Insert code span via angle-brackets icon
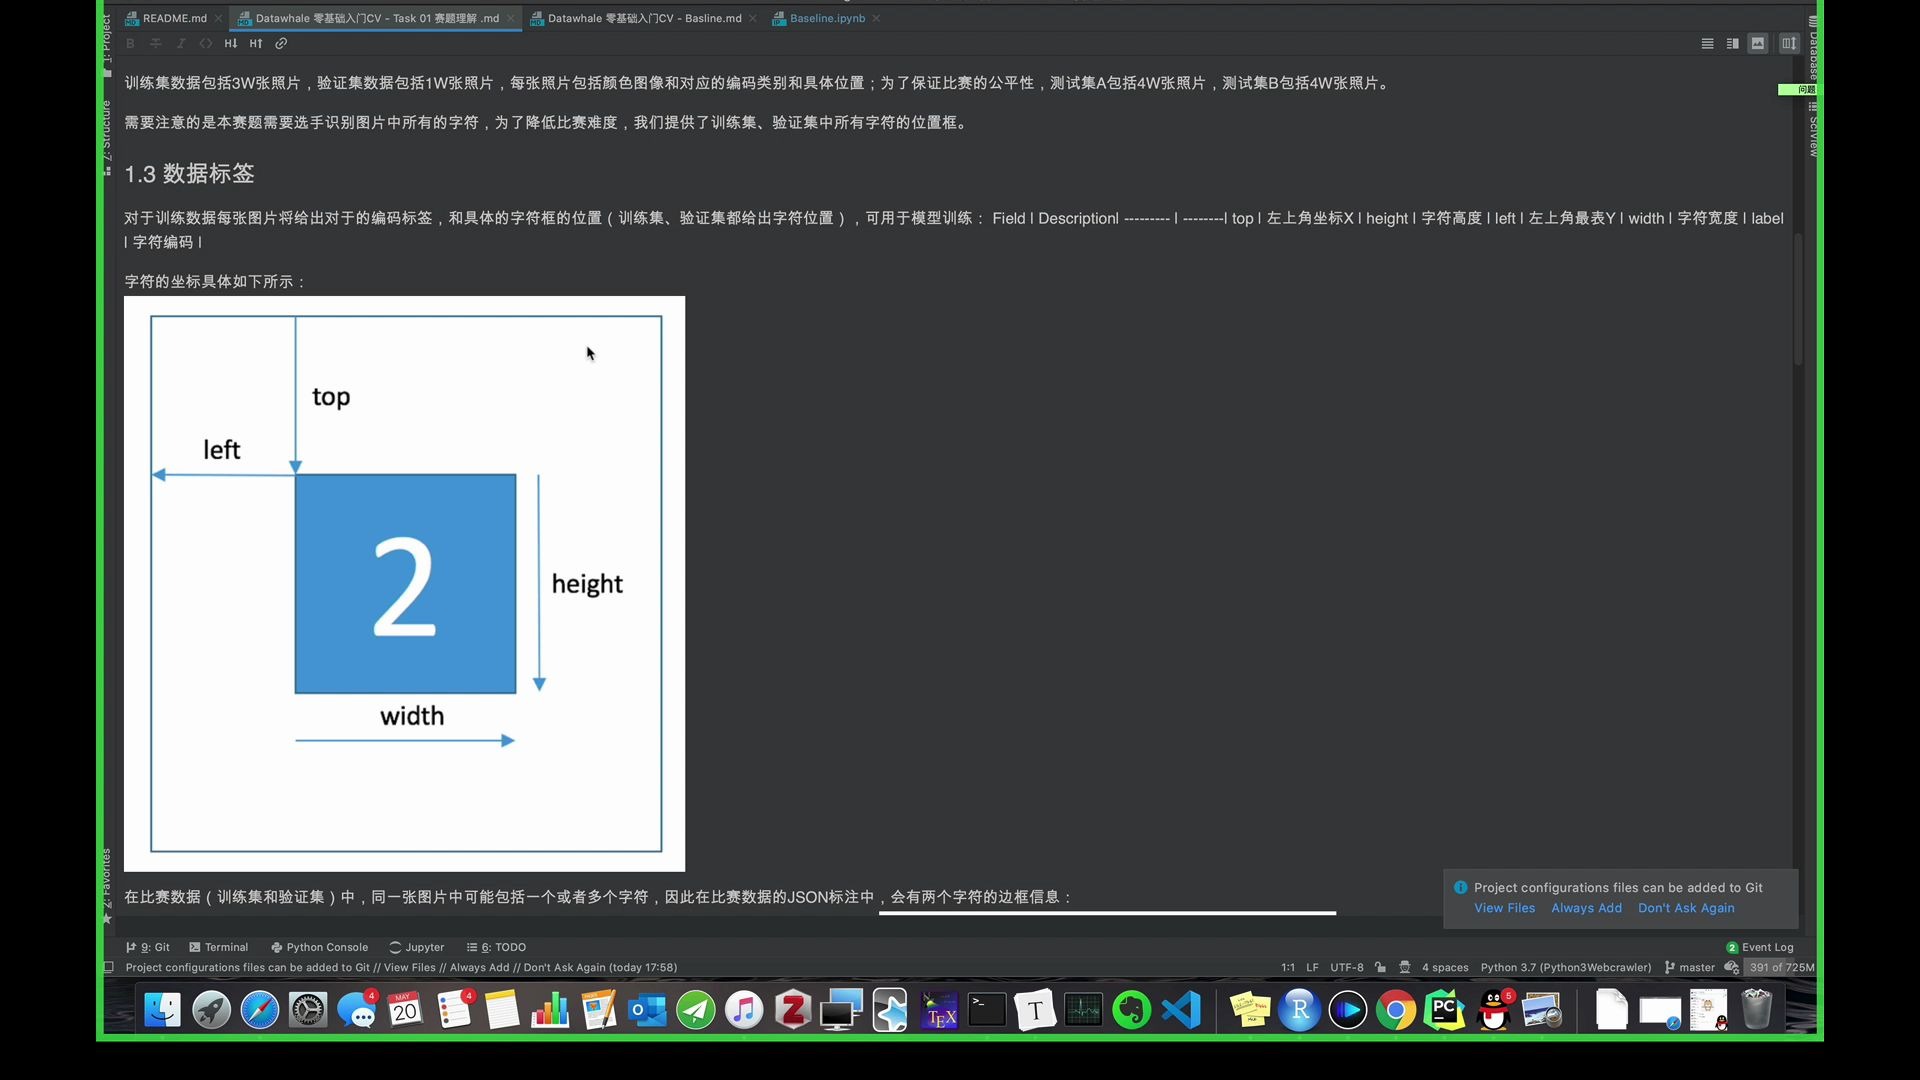This screenshot has height=1080, width=1920. [206, 44]
